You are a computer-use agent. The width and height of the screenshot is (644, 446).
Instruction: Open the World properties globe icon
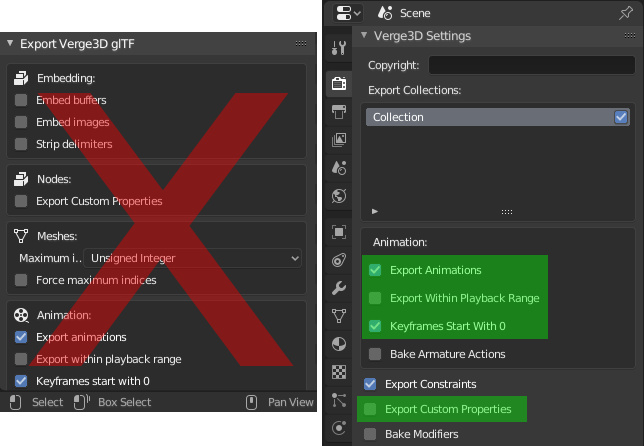[339, 196]
